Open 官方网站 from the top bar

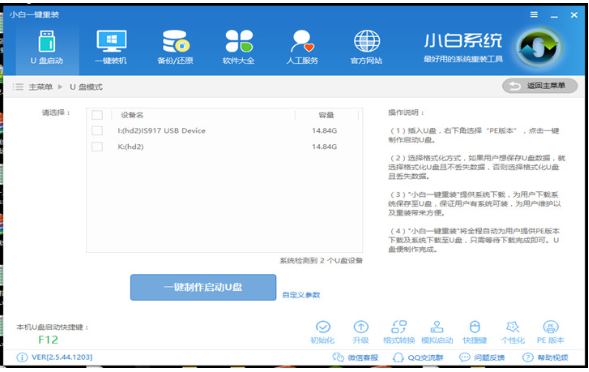pos(366,48)
